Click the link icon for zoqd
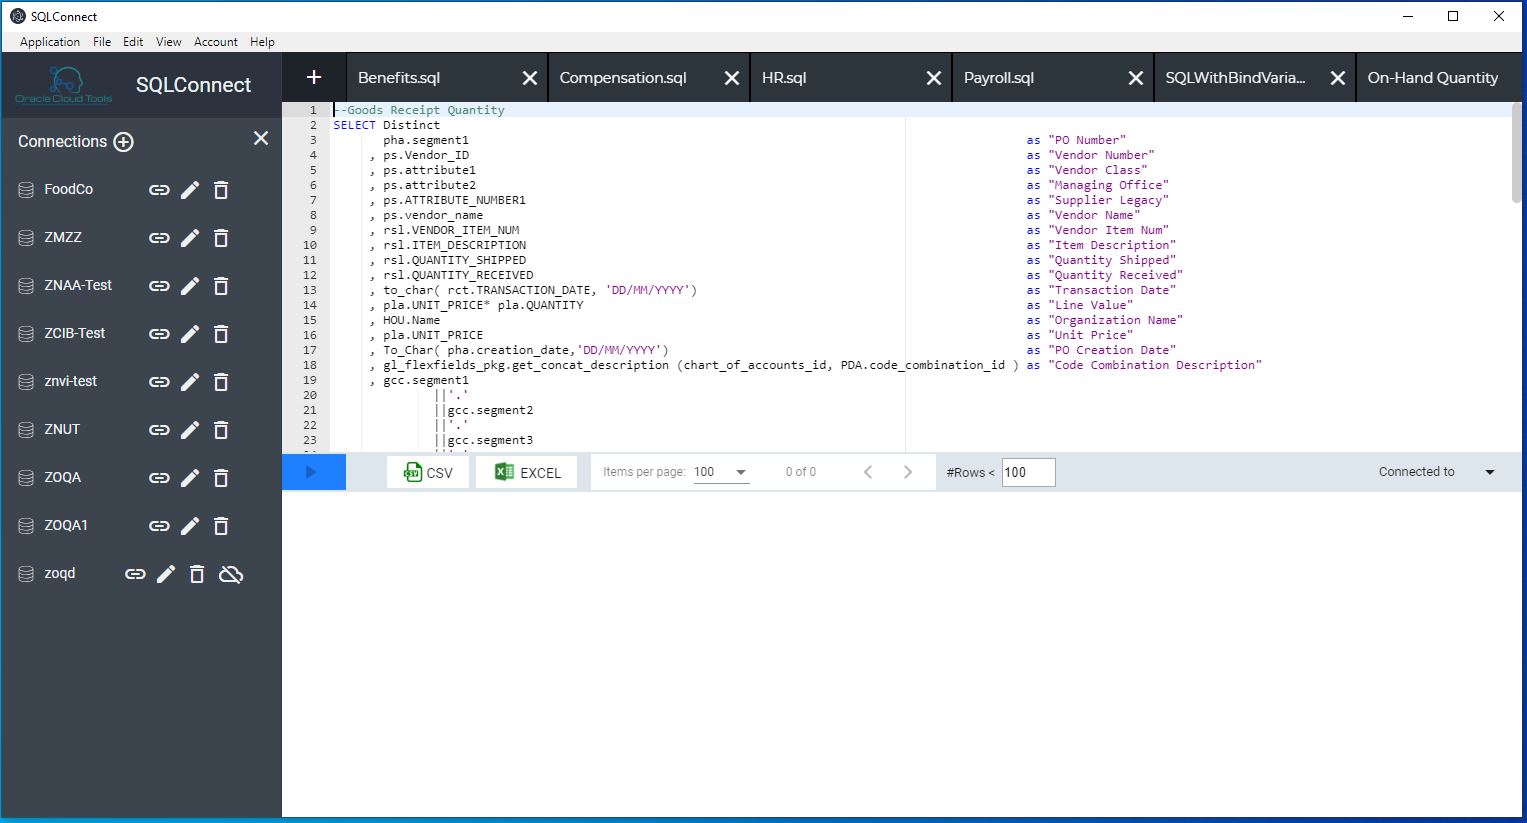 [135, 574]
